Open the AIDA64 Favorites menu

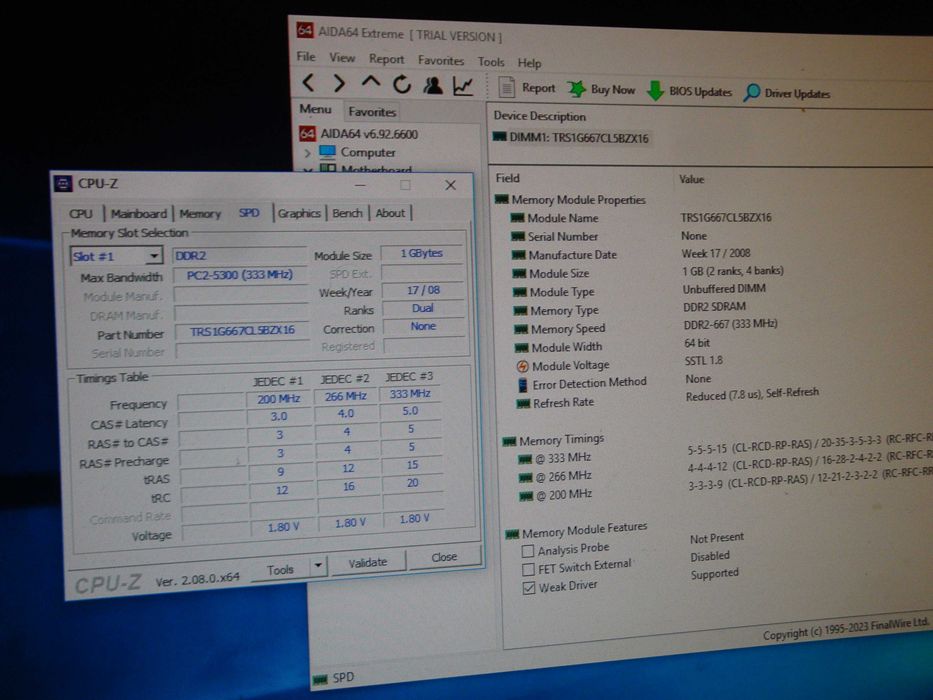click(440, 60)
